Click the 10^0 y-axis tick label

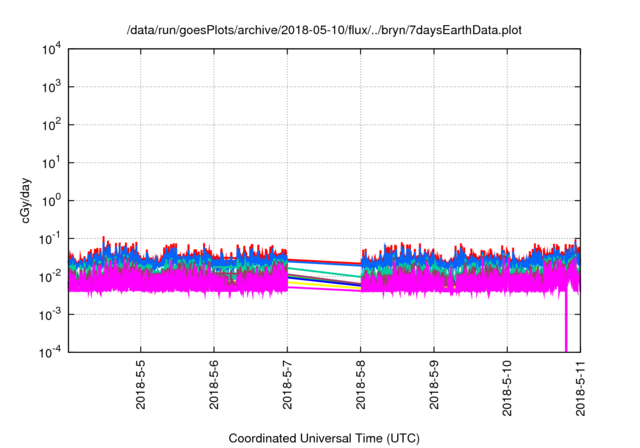click(52, 201)
